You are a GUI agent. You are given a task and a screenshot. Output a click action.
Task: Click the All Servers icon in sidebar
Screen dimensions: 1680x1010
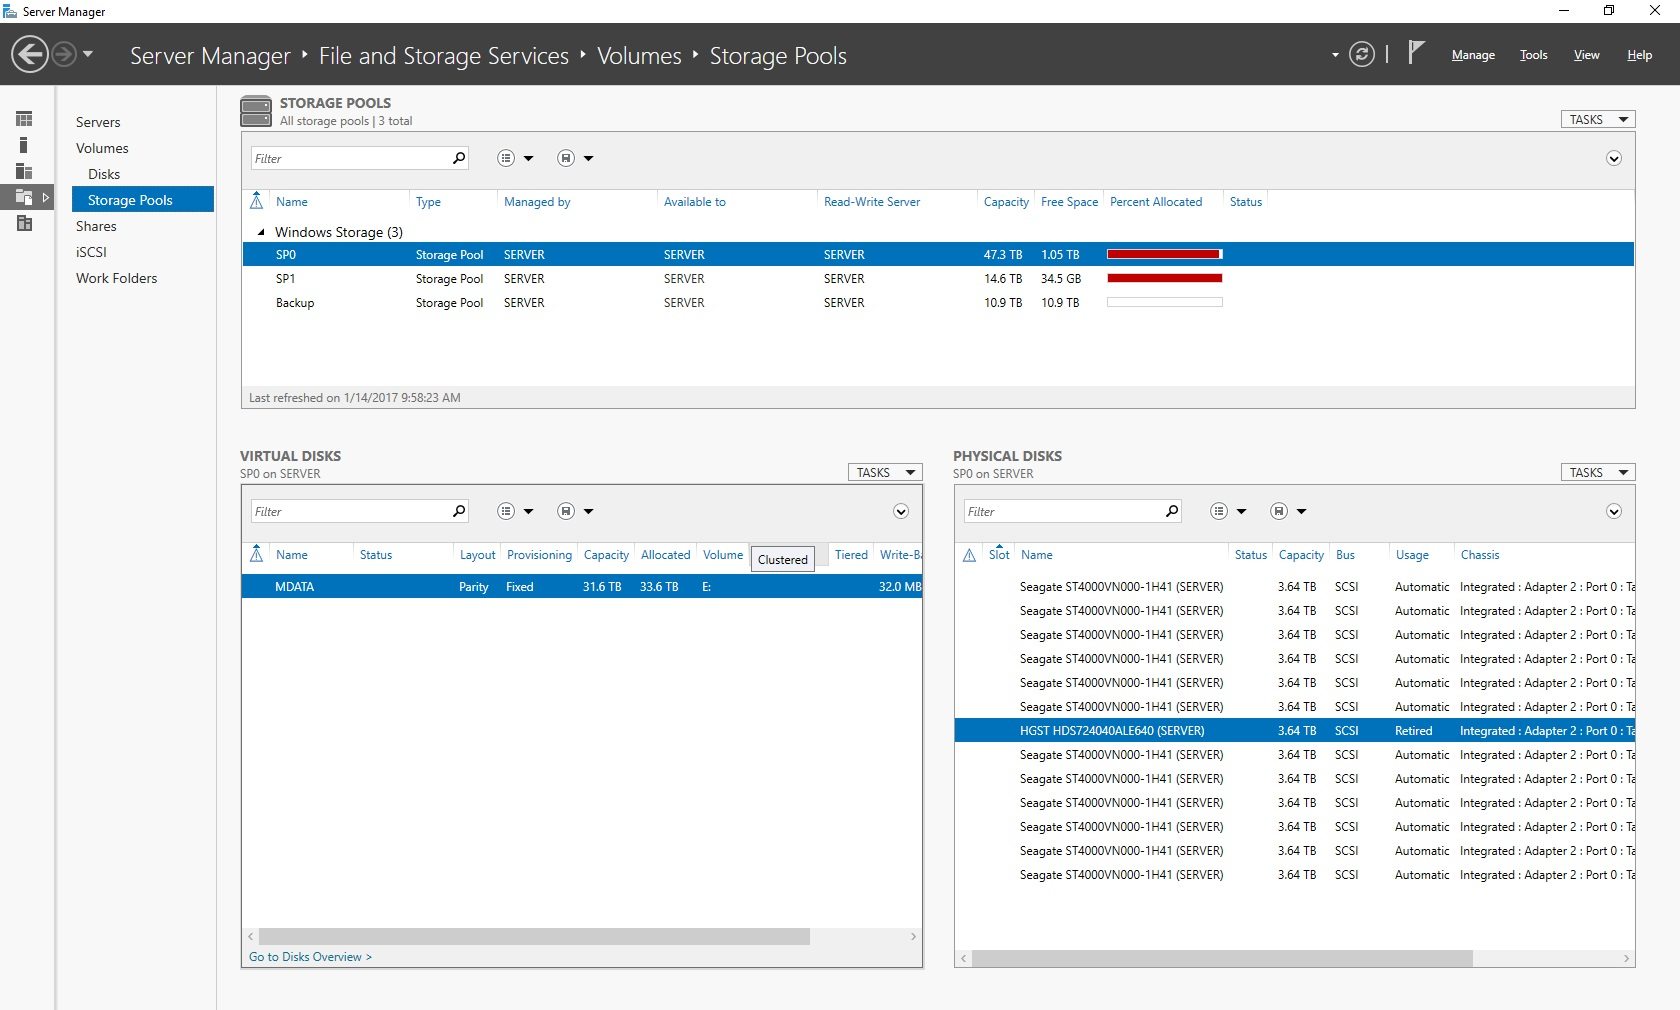coord(24,171)
